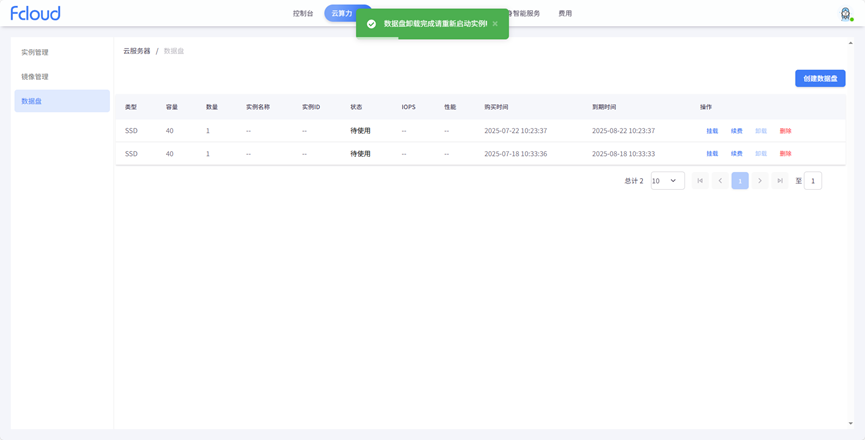Close the green success notification
Image resolution: width=865 pixels, height=440 pixels.
point(495,24)
